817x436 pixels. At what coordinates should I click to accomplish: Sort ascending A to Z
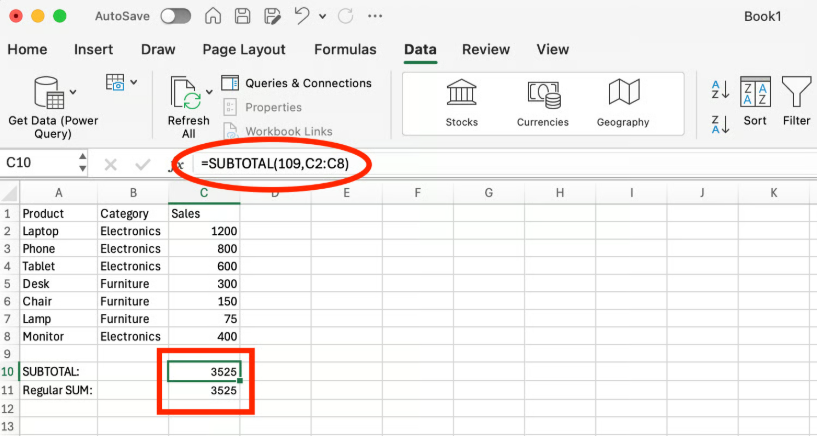pyautogui.click(x=720, y=90)
